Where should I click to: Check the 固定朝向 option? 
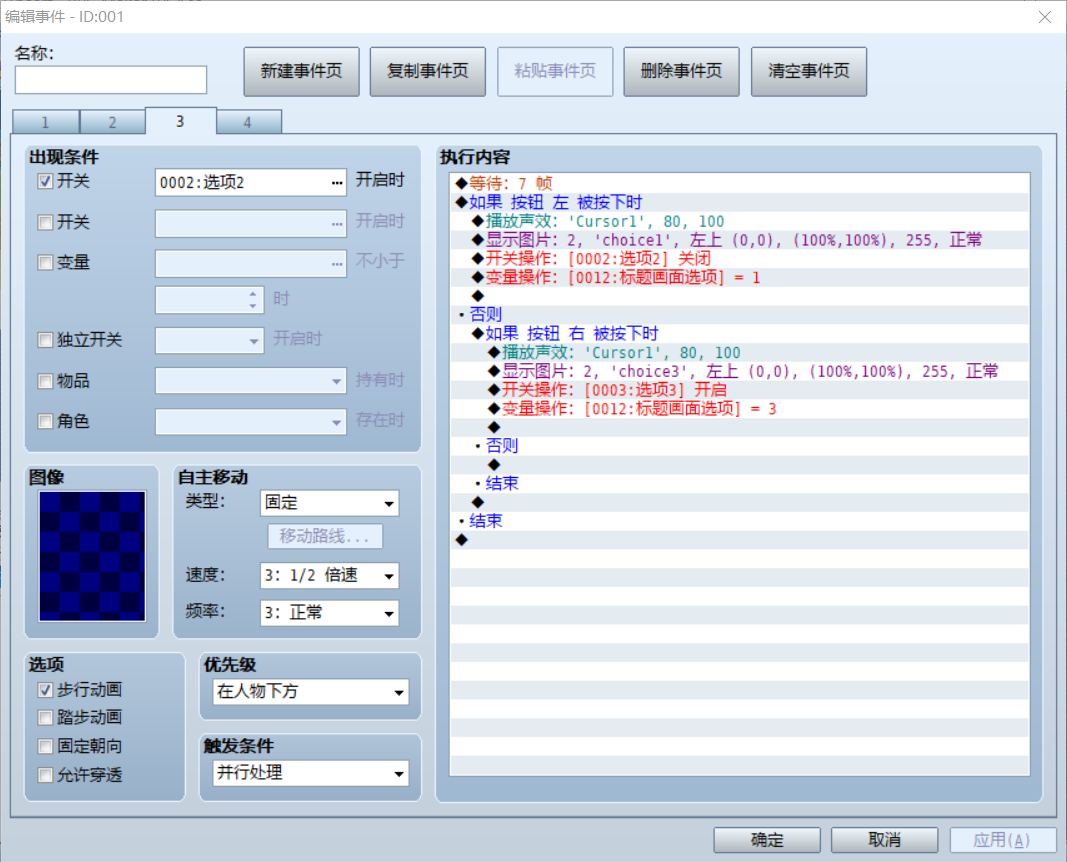46,746
